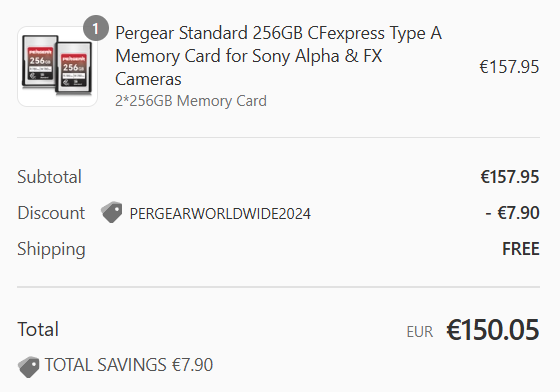The image size is (560, 392).
Task: Click the Discount label
Action: (x=51, y=213)
